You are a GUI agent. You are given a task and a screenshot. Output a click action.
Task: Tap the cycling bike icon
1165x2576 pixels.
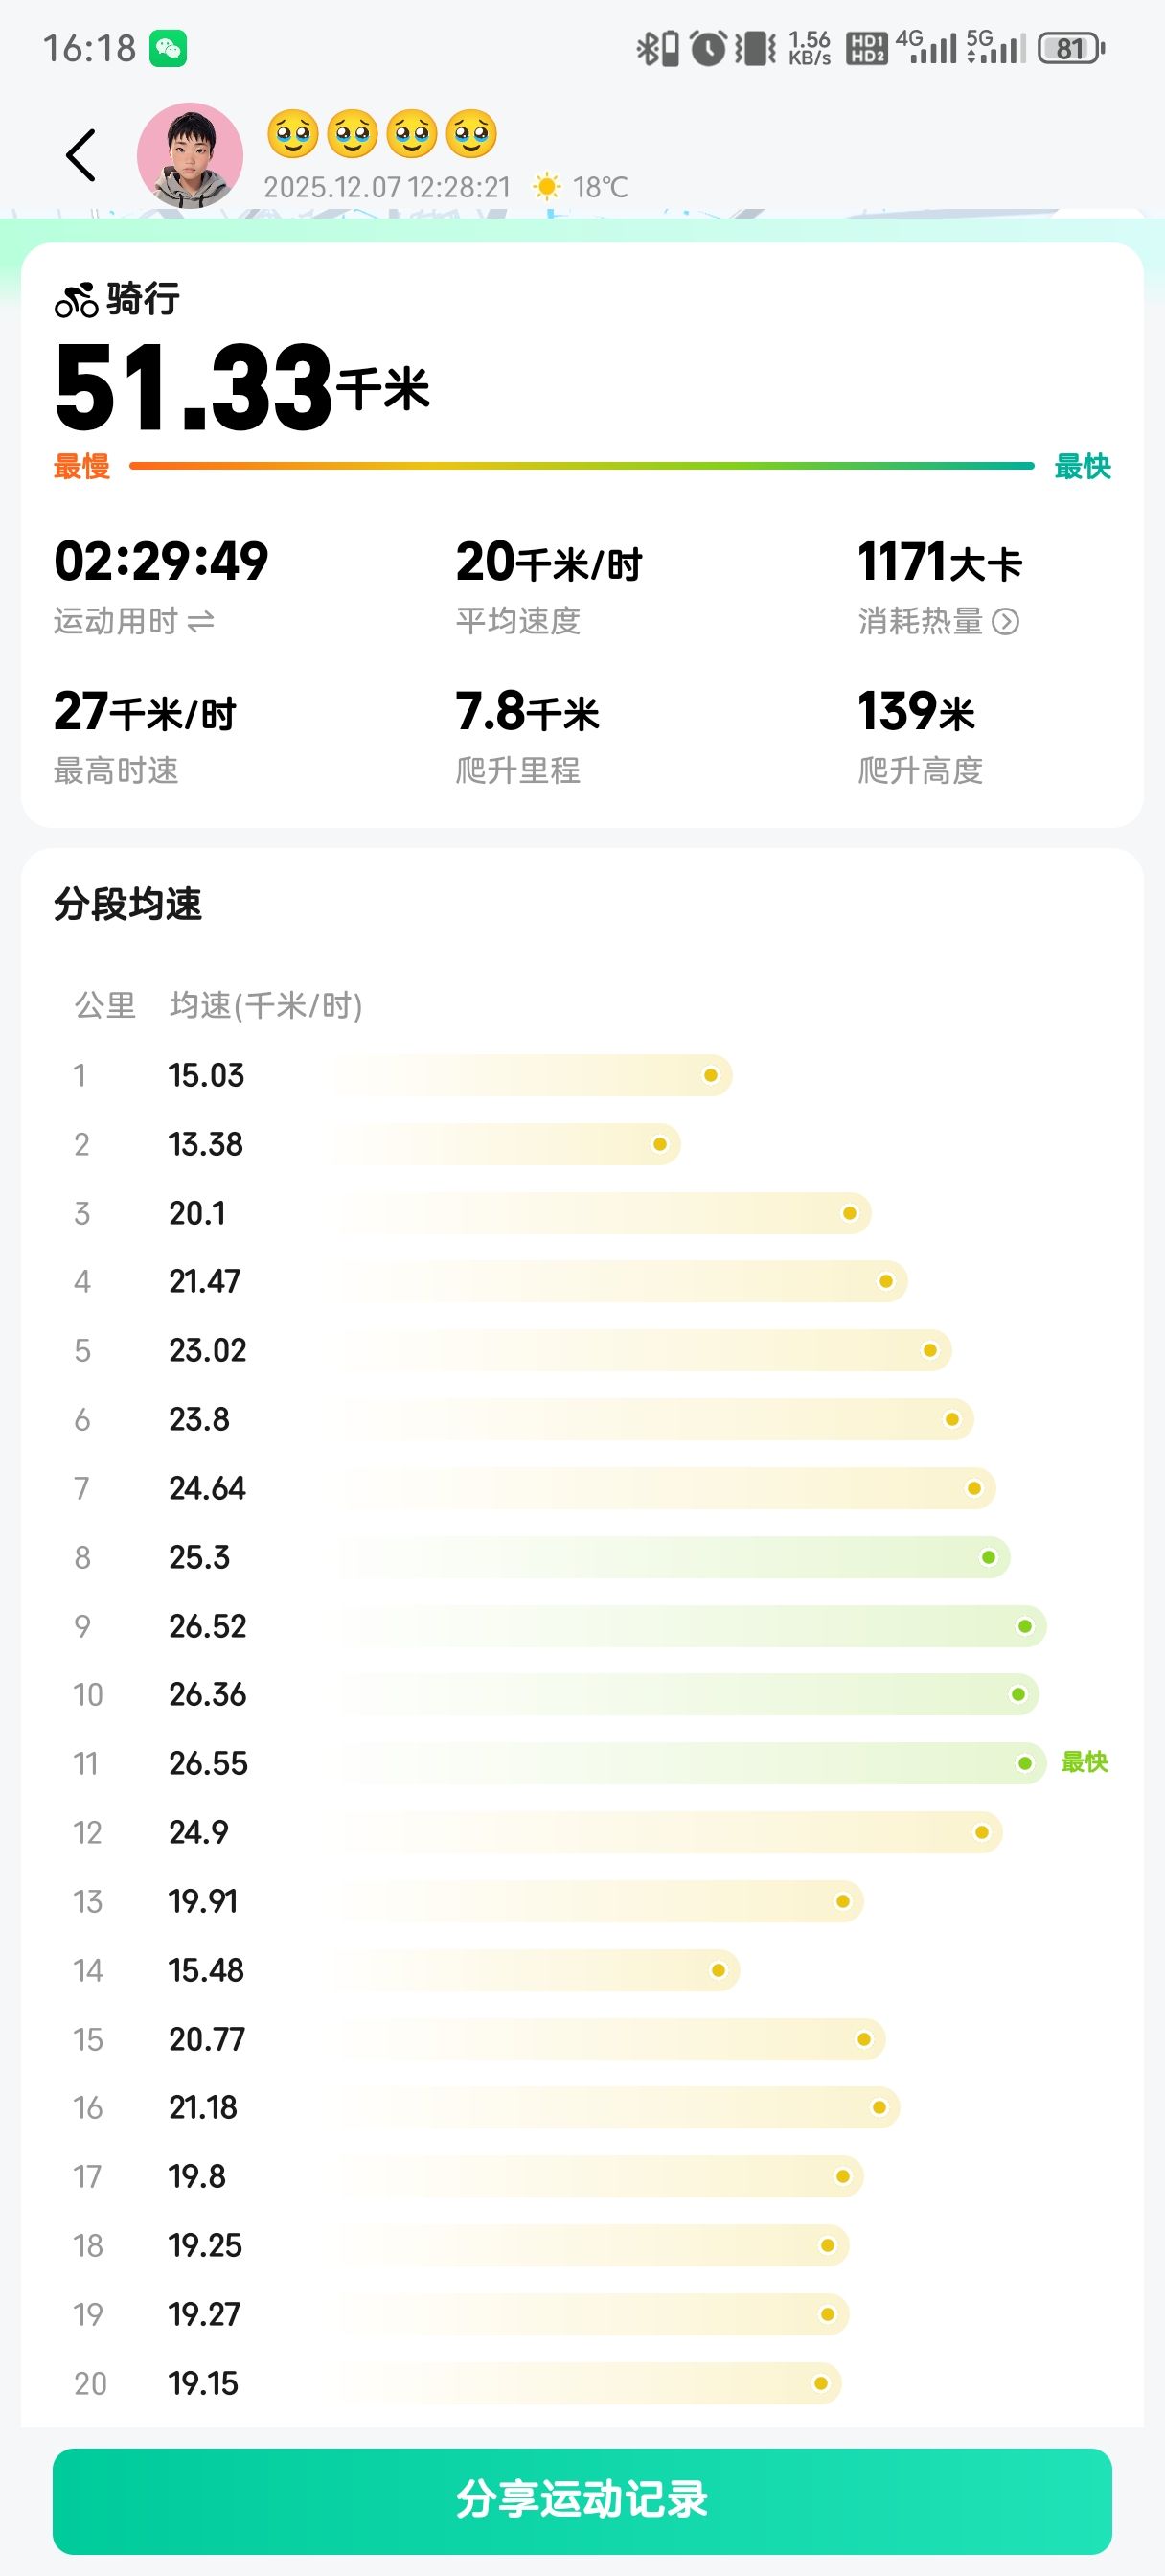pyautogui.click(x=76, y=299)
